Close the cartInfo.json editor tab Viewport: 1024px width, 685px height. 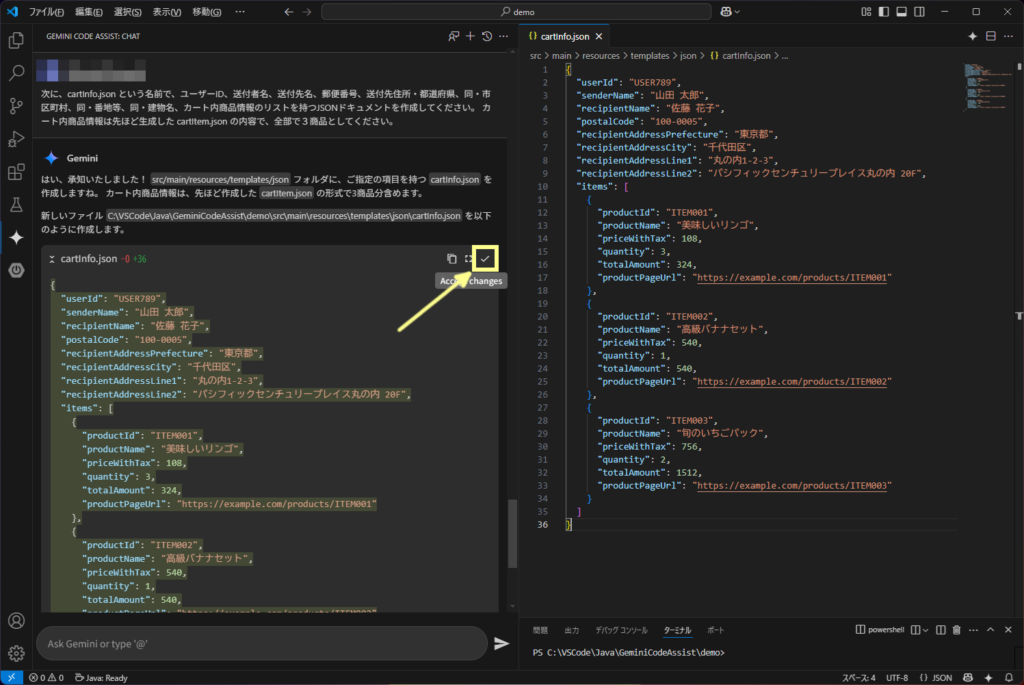pos(599,37)
